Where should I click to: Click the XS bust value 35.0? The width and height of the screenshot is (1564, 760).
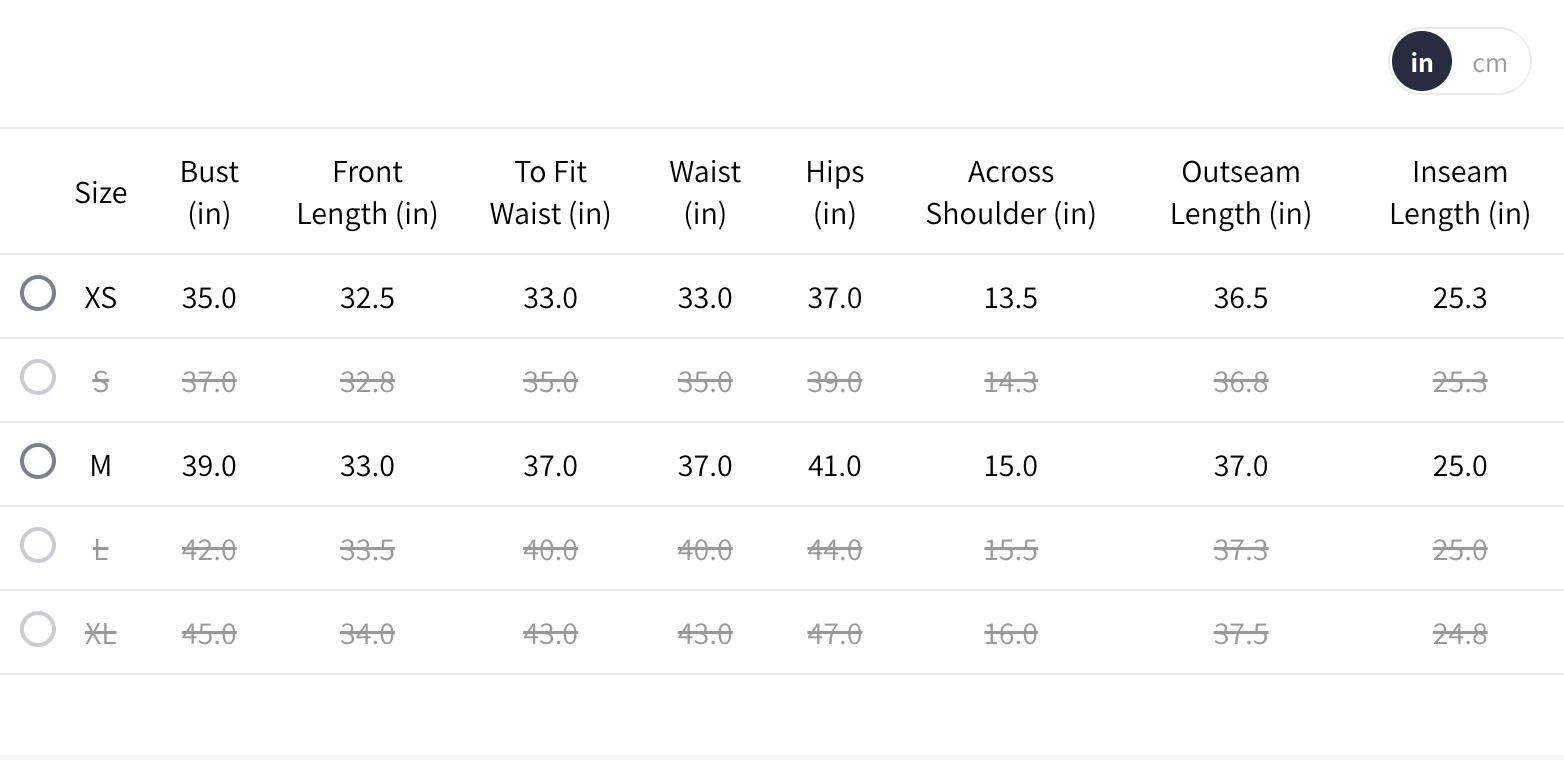(x=209, y=298)
